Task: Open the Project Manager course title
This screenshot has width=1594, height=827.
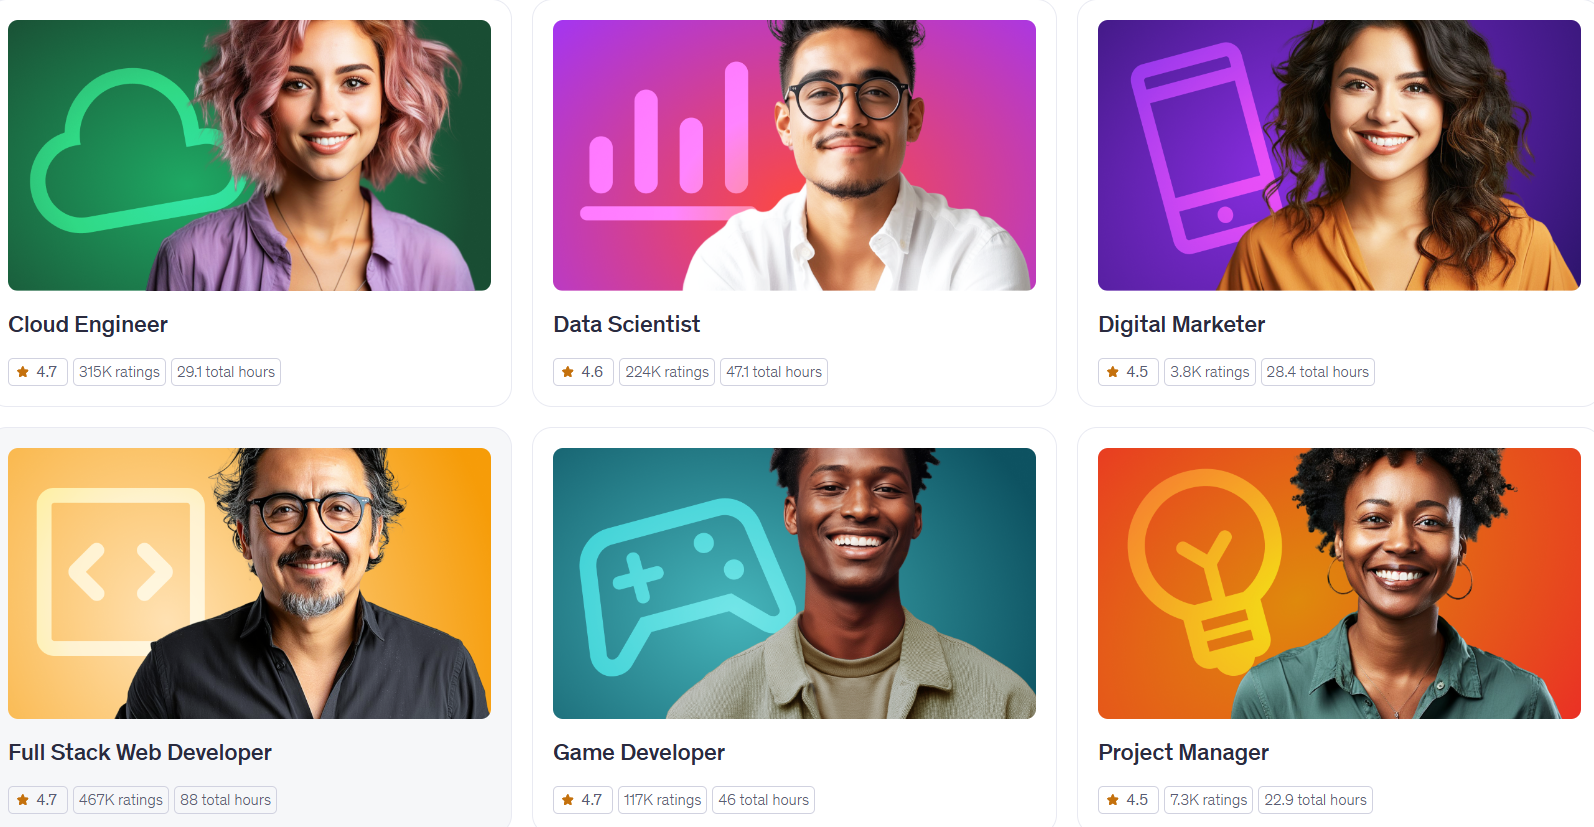Action: click(x=1183, y=752)
